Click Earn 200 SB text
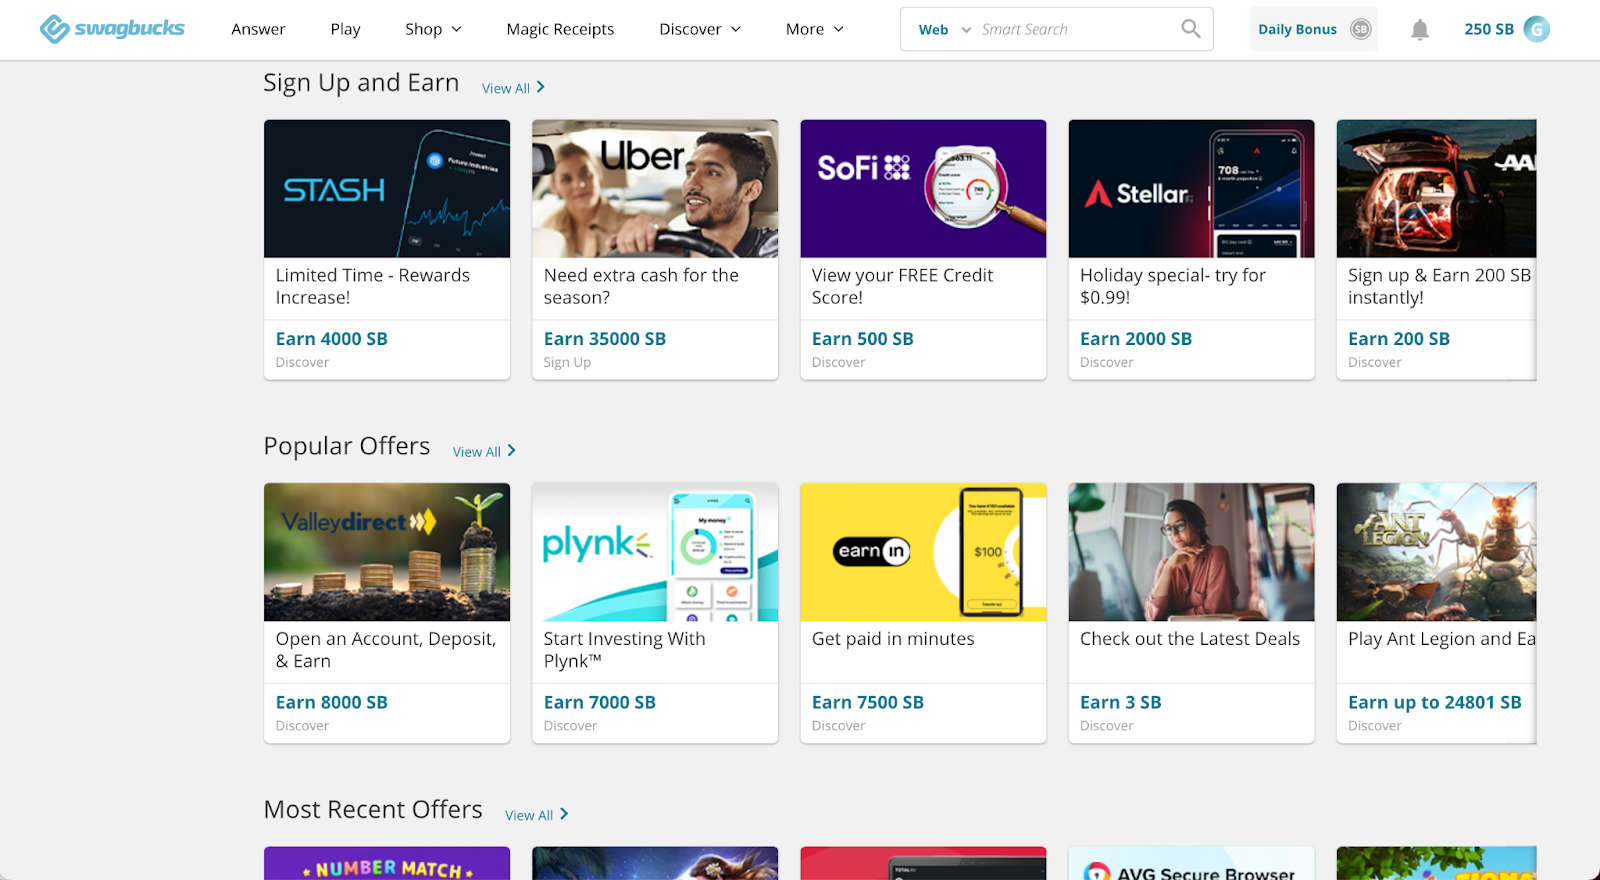 coord(1398,339)
